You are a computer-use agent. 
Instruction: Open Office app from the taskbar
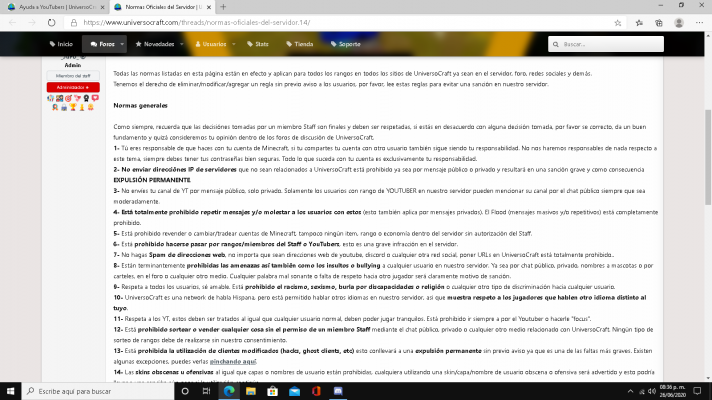pyautogui.click(x=316, y=391)
